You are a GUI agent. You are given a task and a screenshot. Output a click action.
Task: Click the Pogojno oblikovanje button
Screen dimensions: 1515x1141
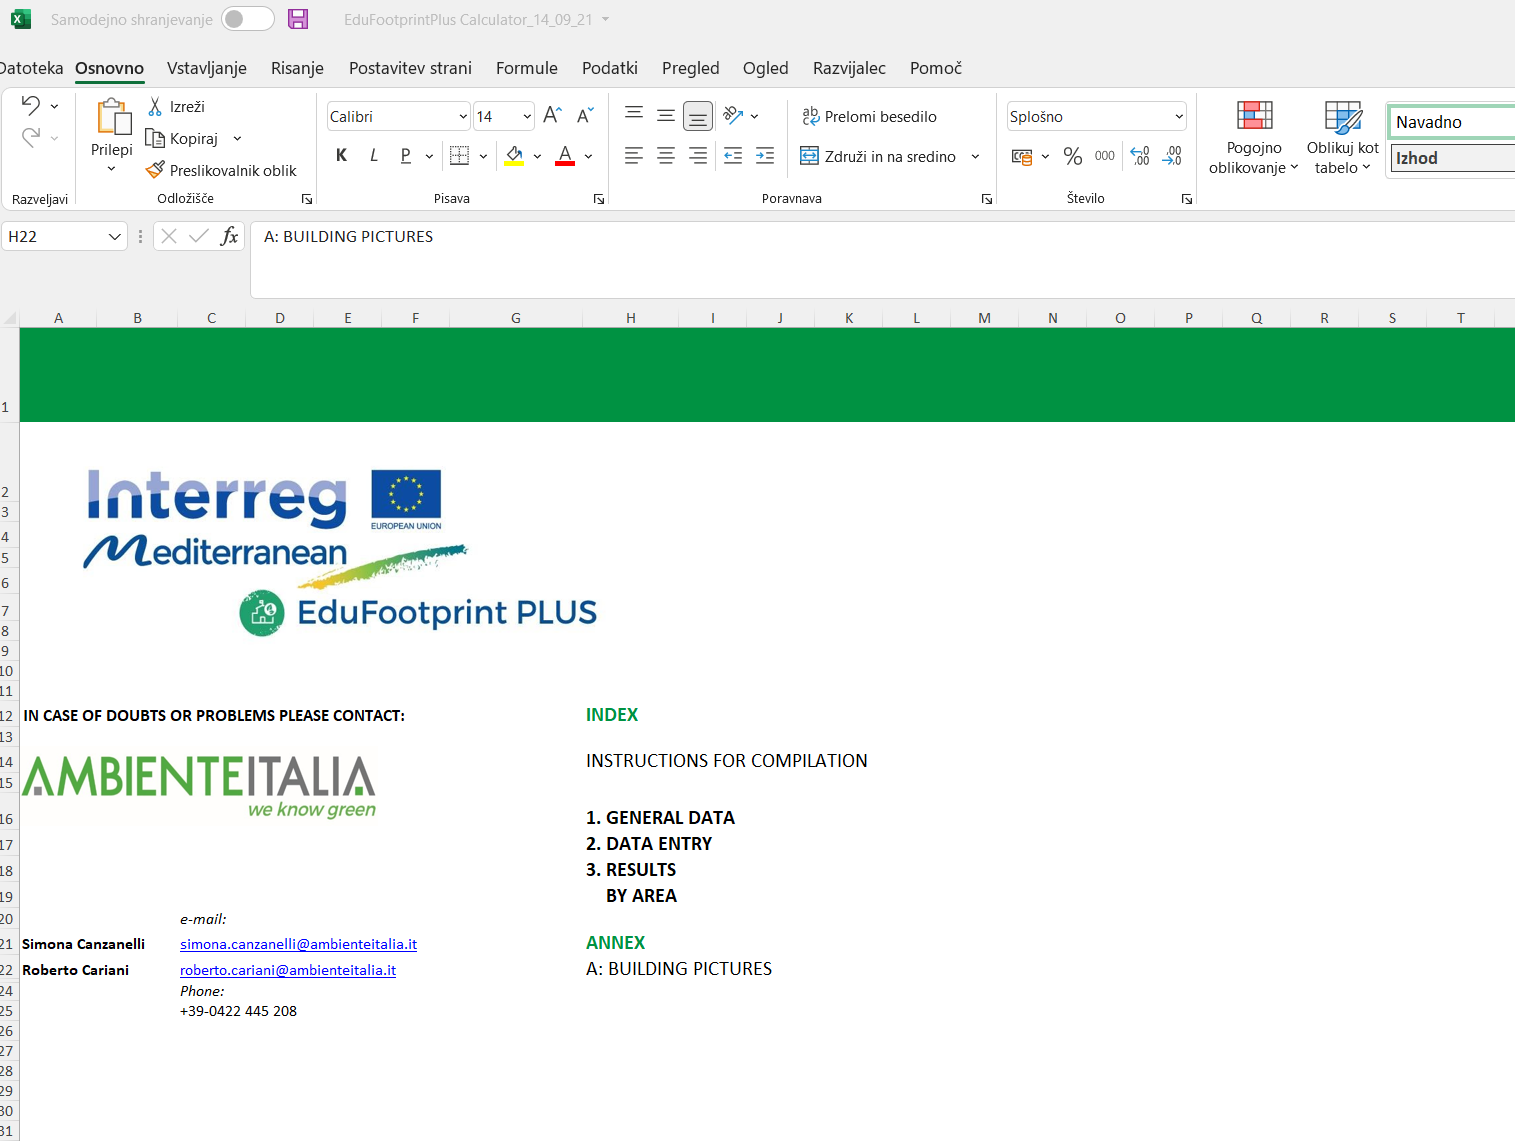click(1253, 138)
